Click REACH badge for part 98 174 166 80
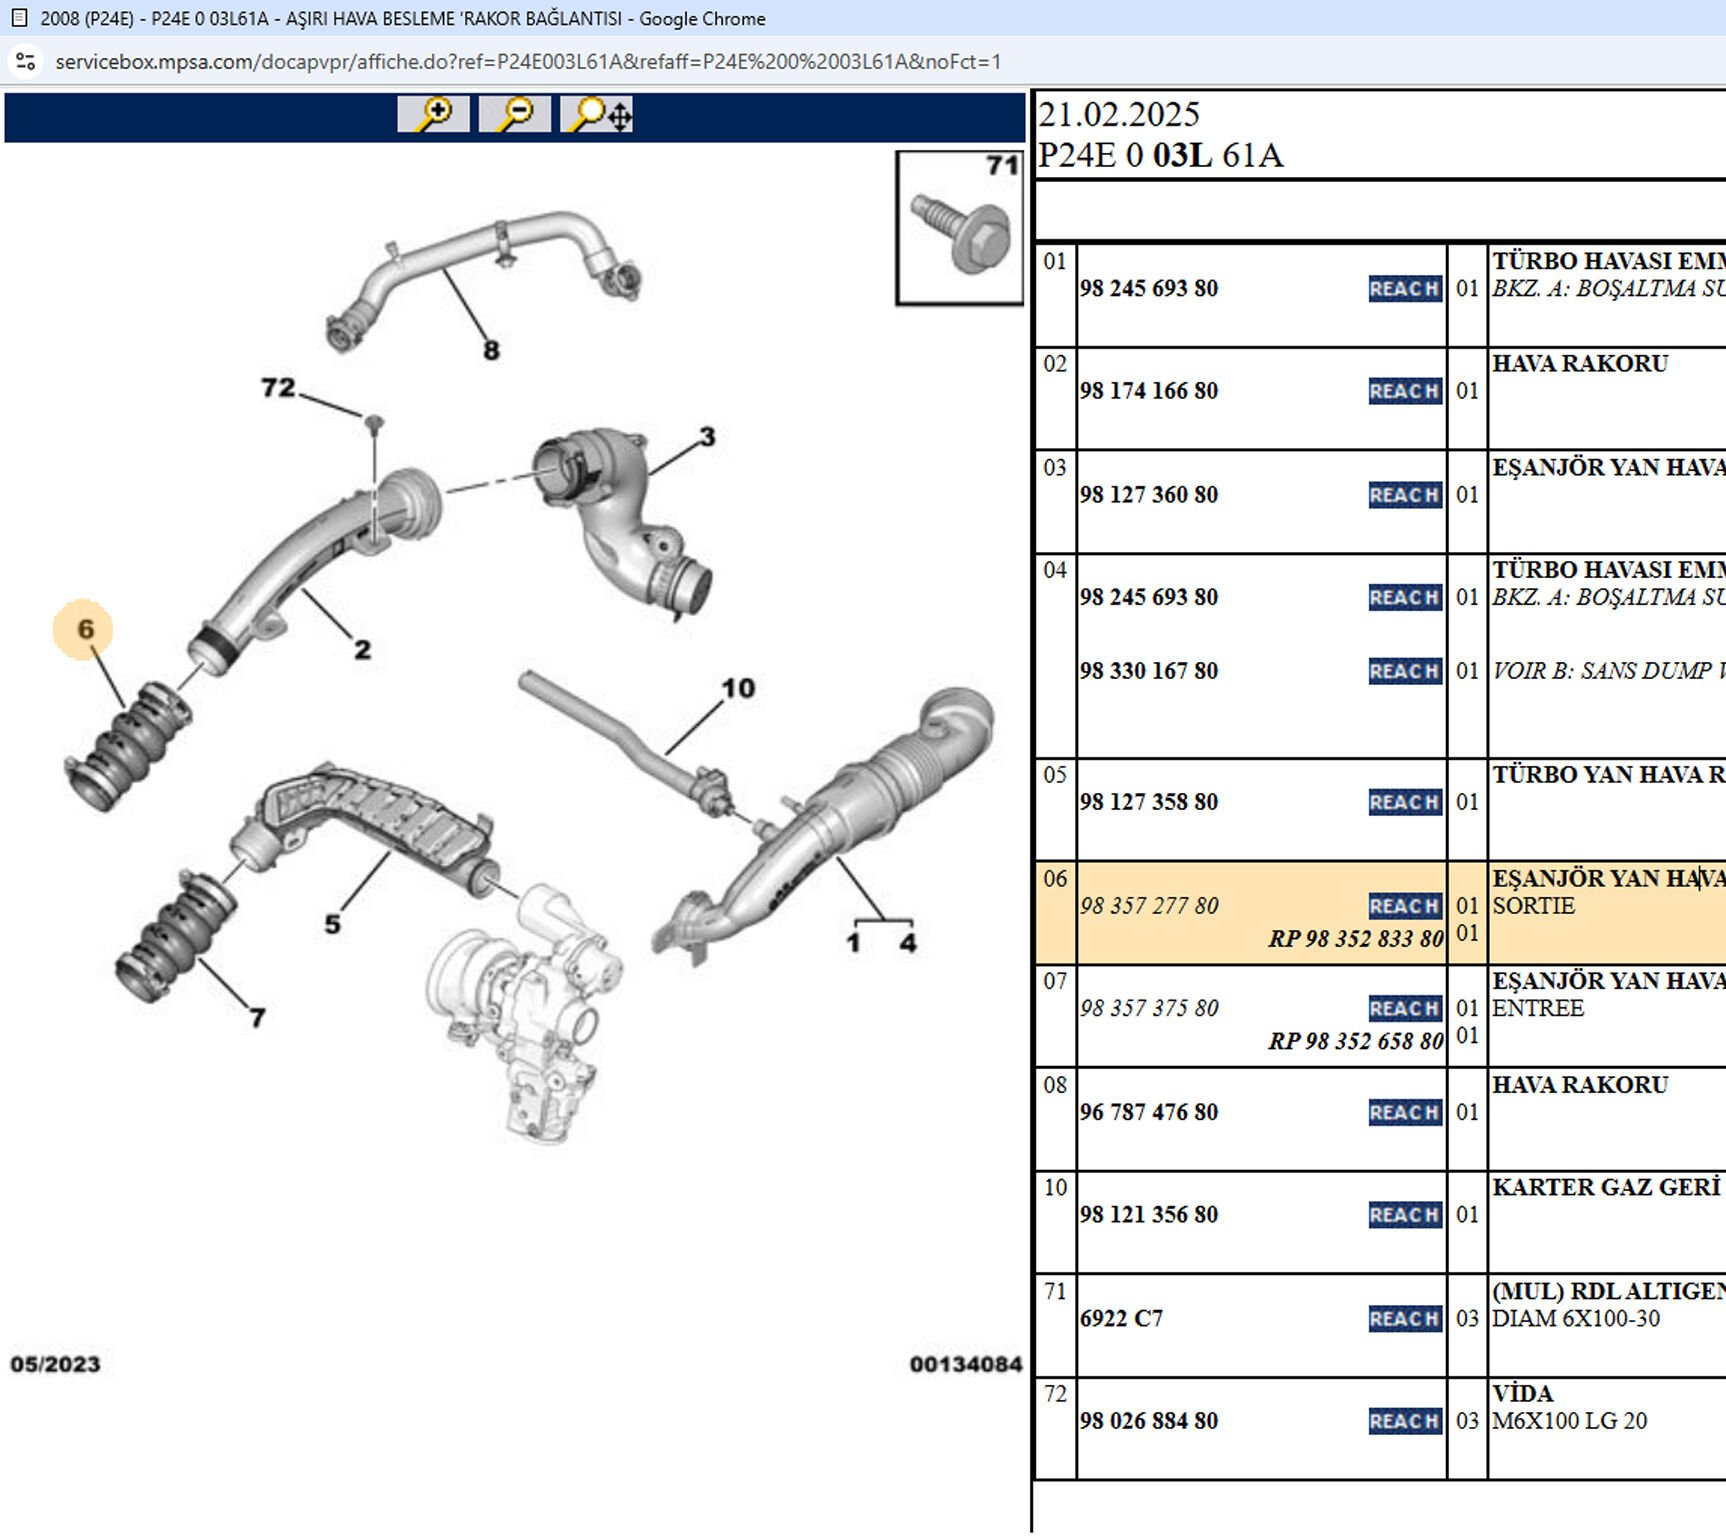 pyautogui.click(x=1404, y=391)
